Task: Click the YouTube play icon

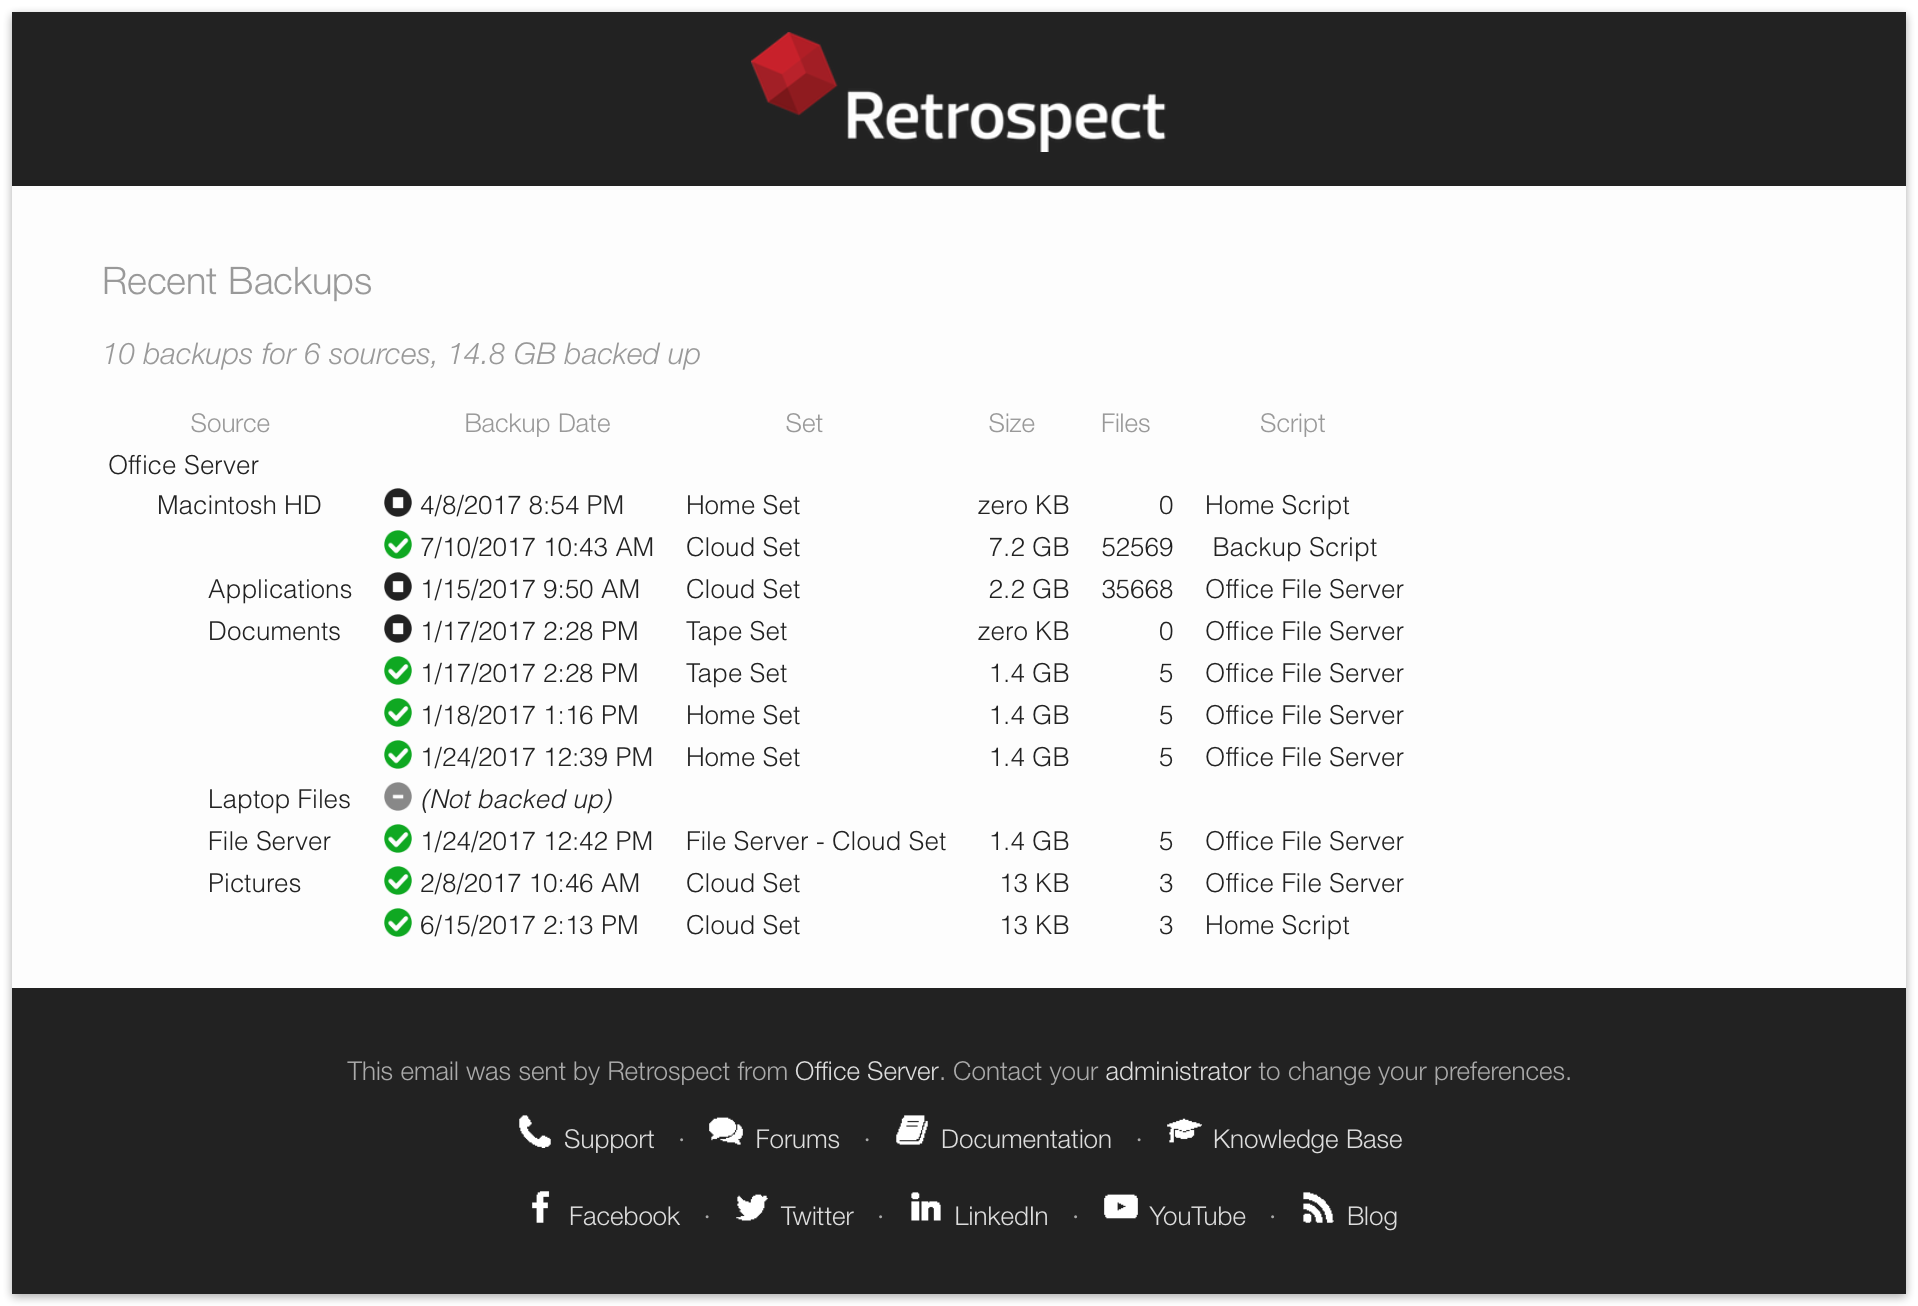Action: tap(1121, 1207)
